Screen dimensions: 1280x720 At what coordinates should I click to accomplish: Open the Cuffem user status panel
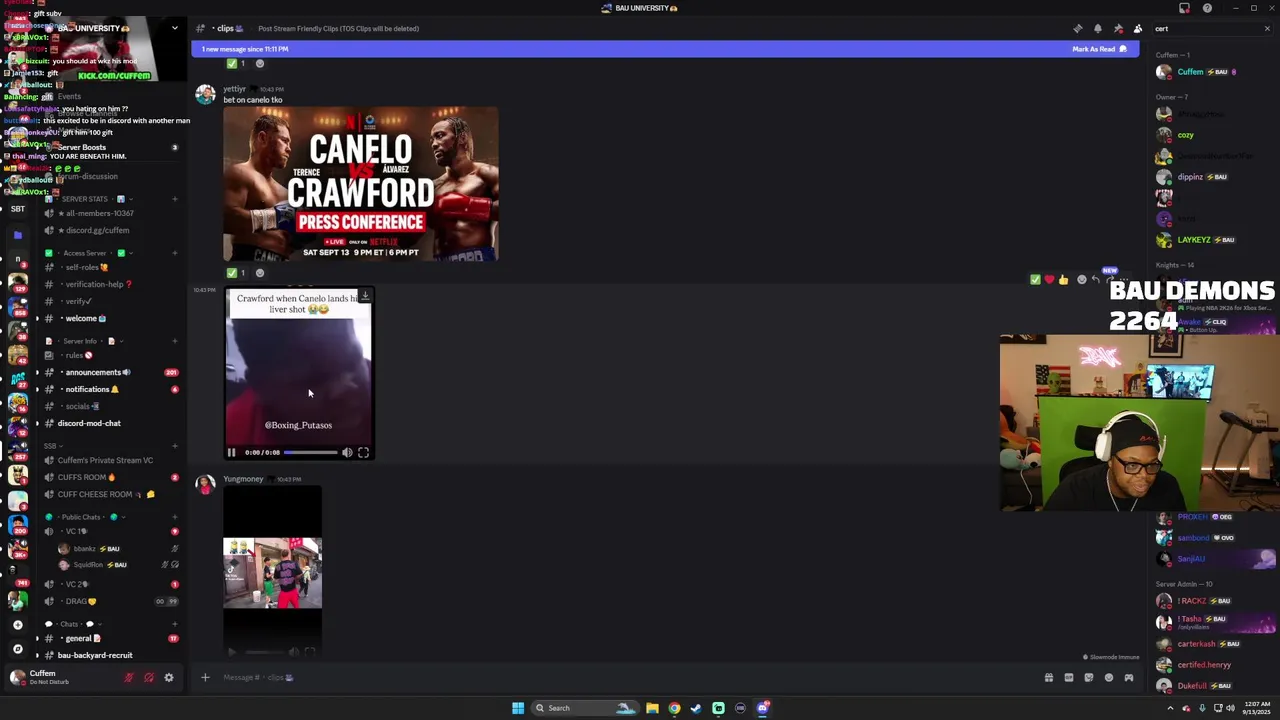pyautogui.click(x=60, y=678)
